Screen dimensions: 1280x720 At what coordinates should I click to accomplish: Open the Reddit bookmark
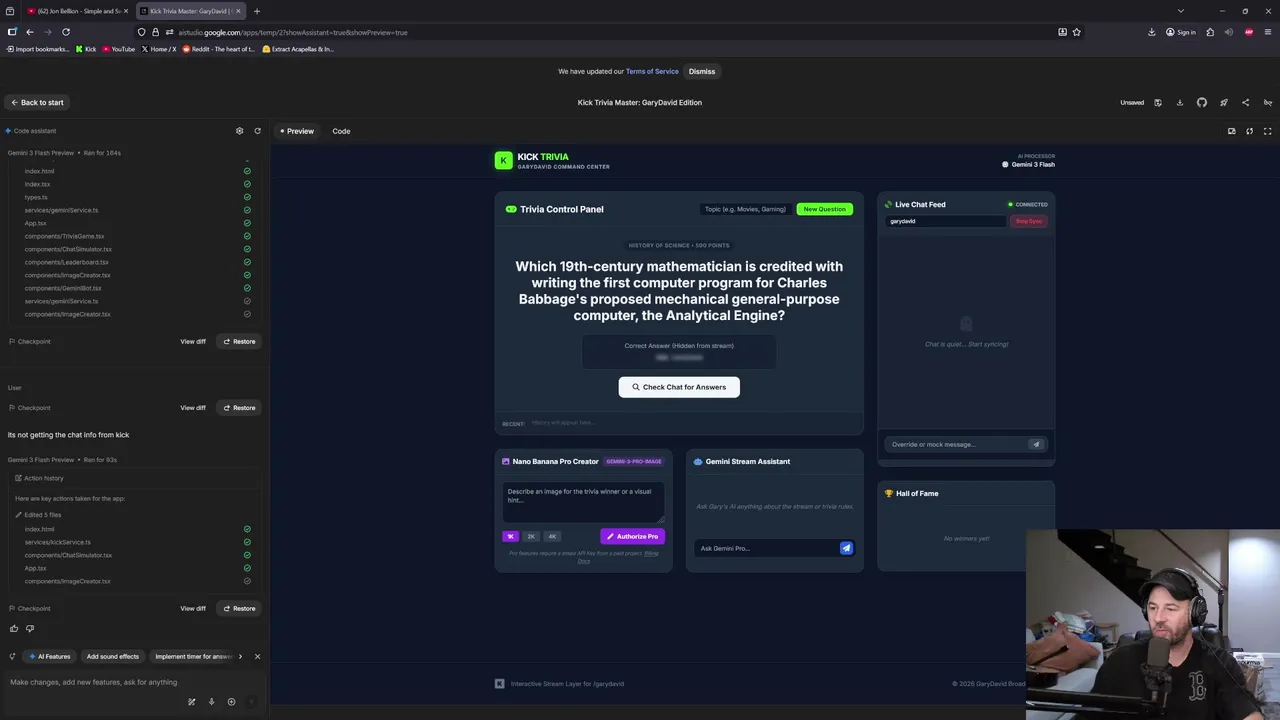pos(218,49)
